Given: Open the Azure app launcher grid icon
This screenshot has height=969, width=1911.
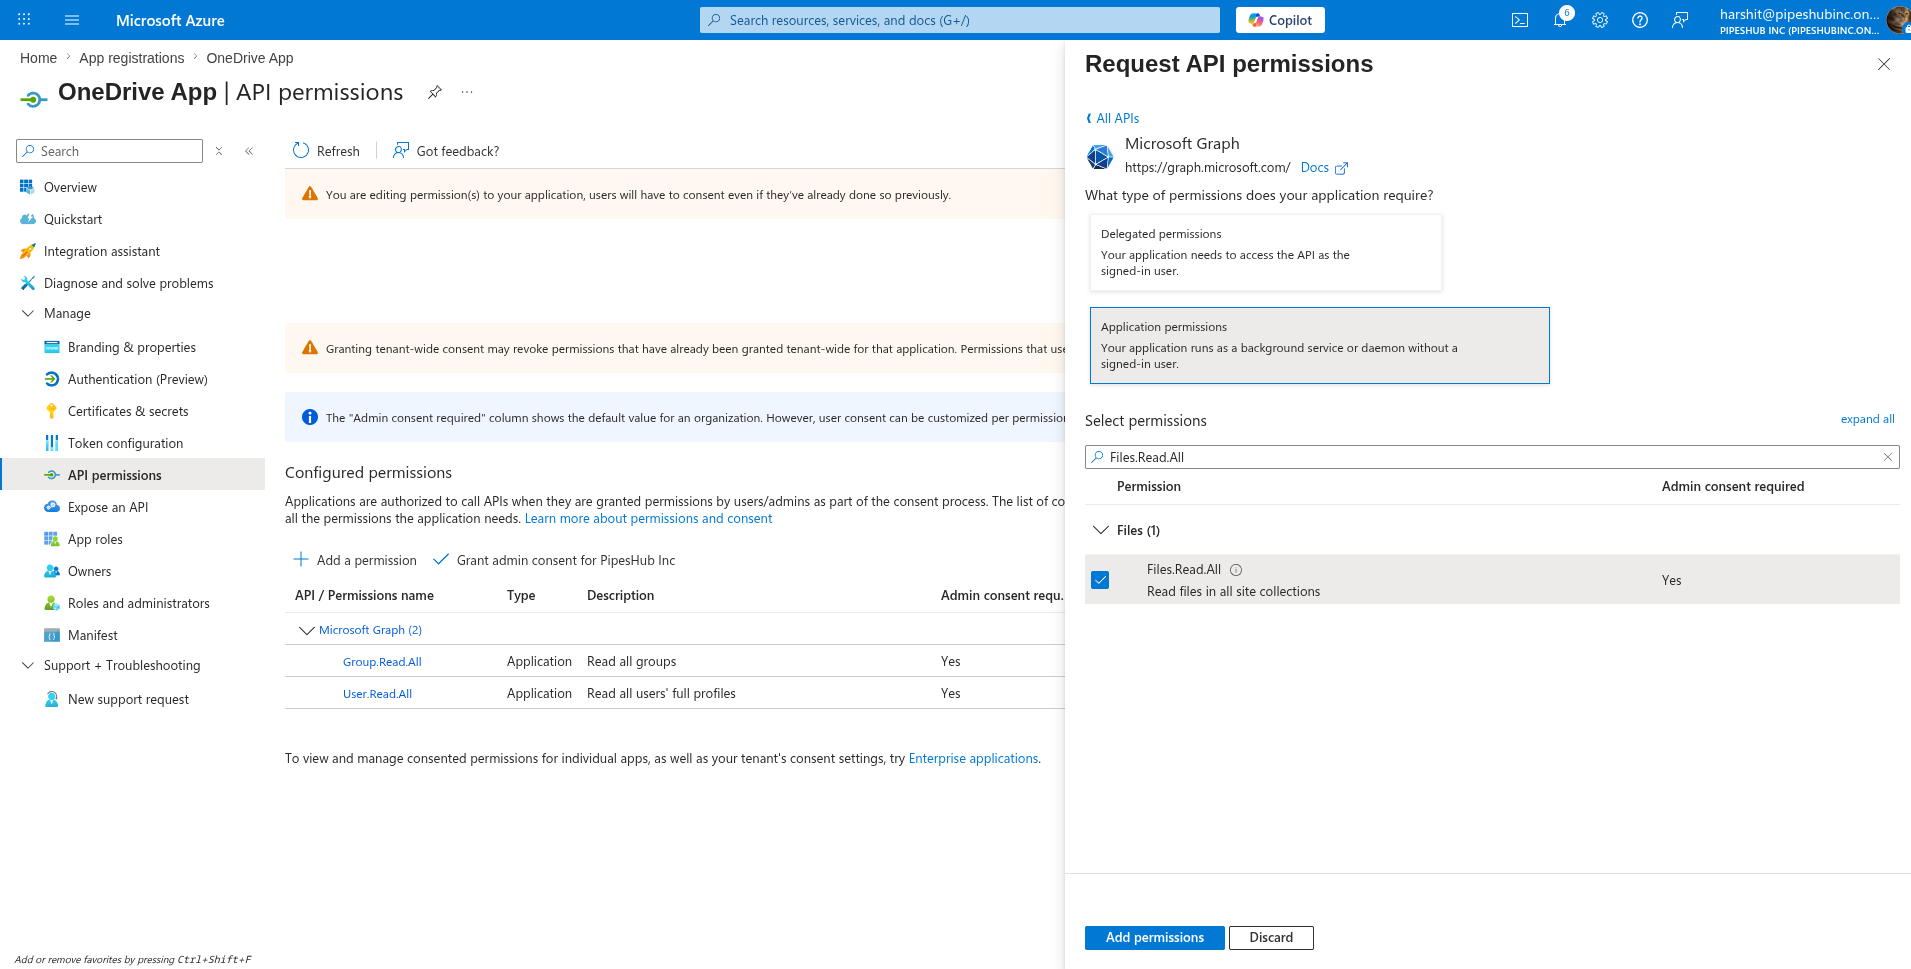Looking at the screenshot, I should 24,20.
